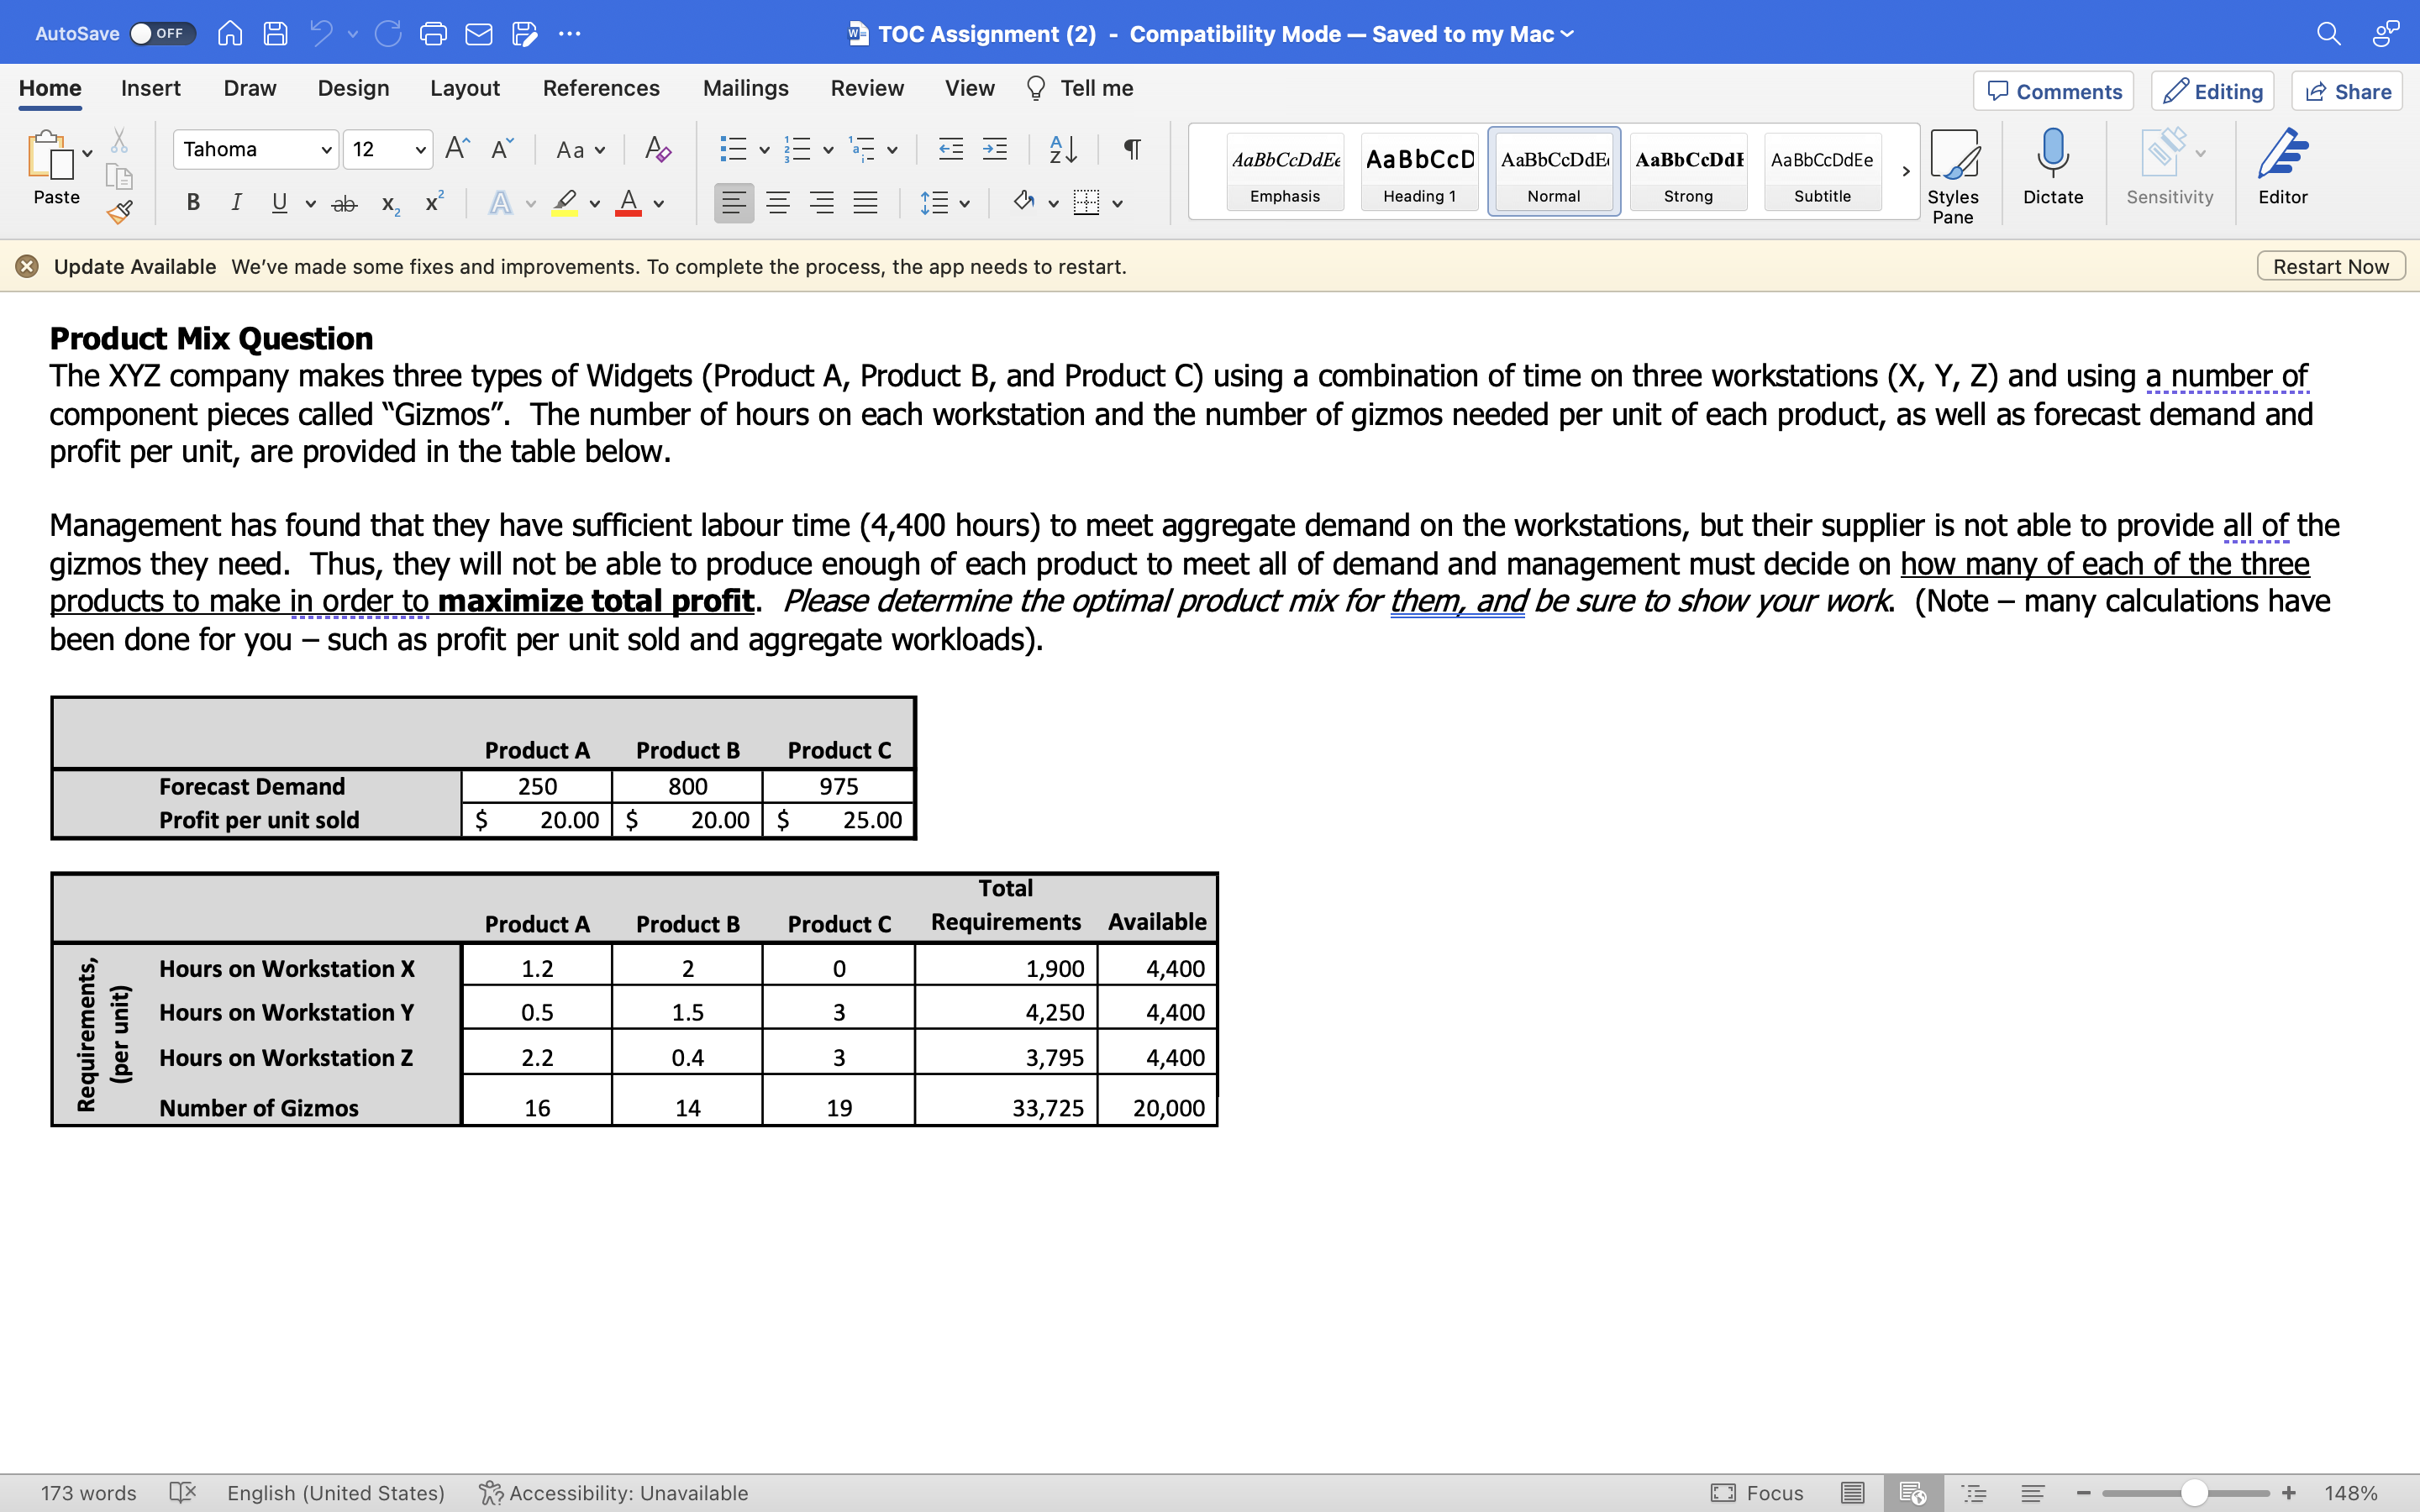Click the Share button
Viewport: 2420px width, 1512px height.
(2347, 91)
